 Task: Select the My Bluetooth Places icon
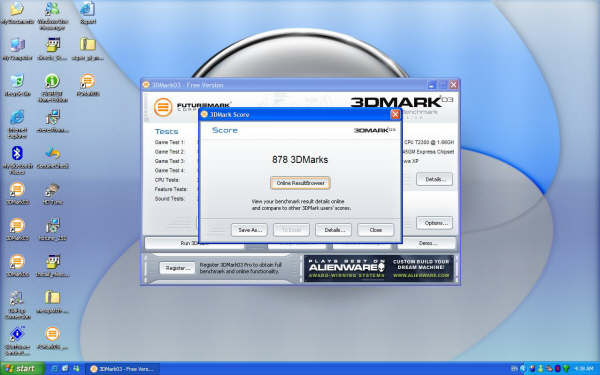tap(17, 160)
